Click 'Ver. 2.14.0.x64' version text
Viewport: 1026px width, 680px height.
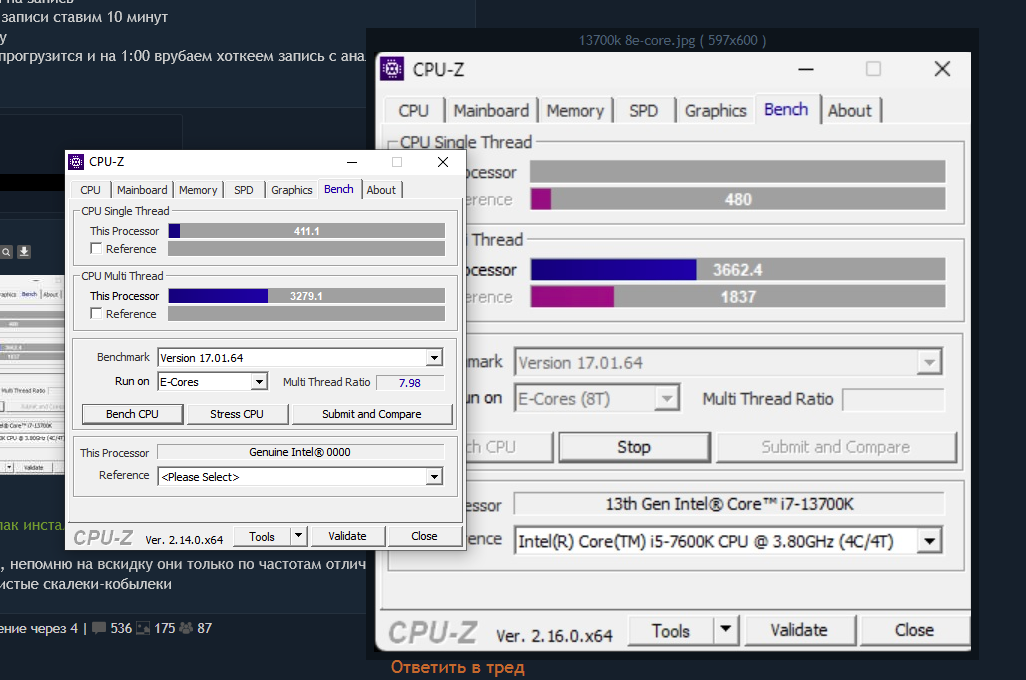(x=184, y=540)
